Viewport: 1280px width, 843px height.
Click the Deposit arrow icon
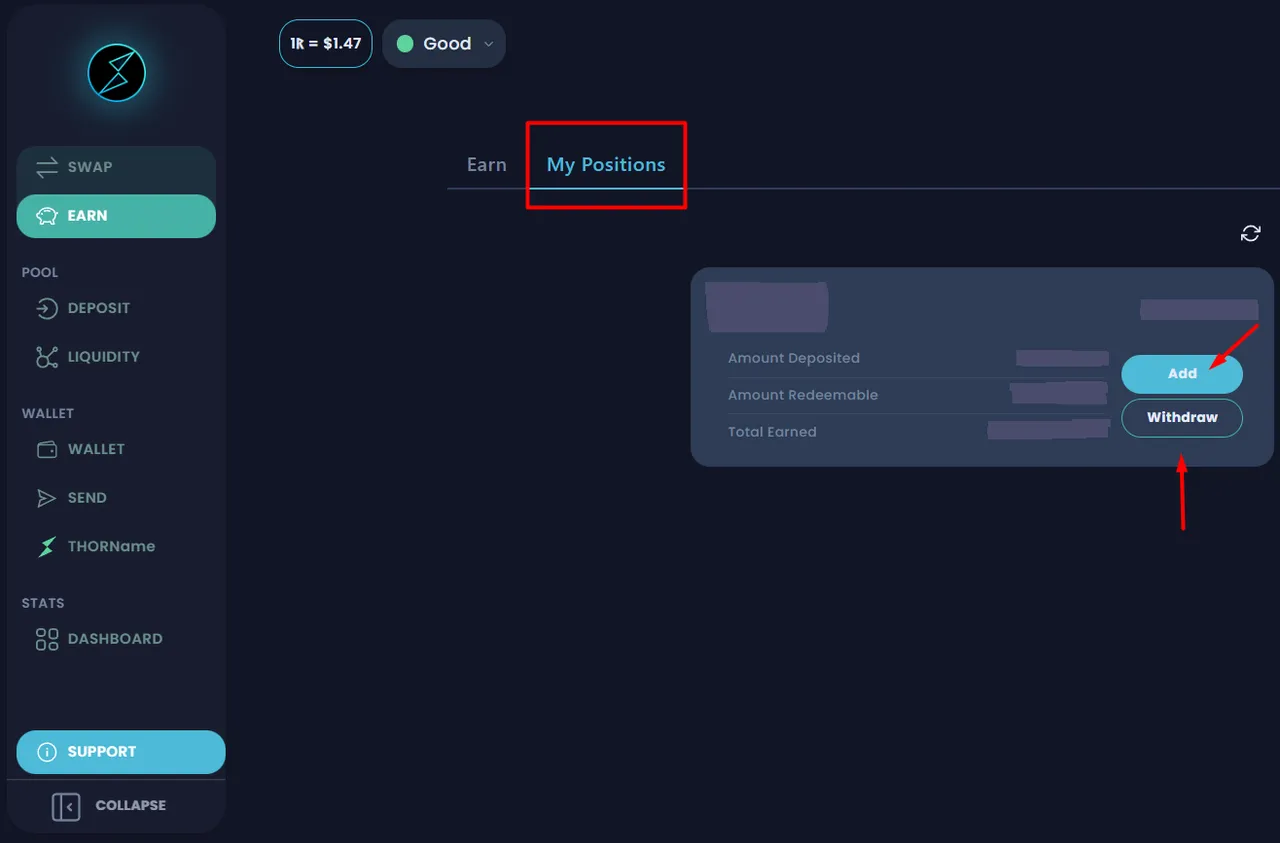(47, 308)
